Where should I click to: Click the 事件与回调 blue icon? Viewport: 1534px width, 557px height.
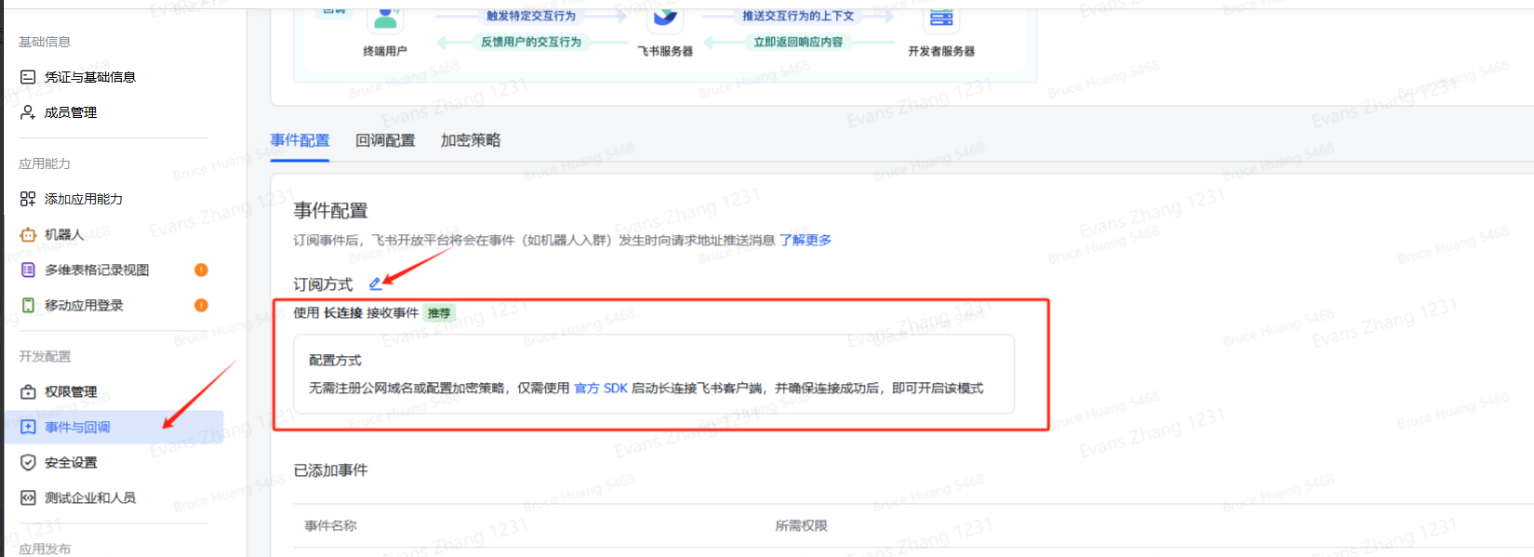pos(28,428)
